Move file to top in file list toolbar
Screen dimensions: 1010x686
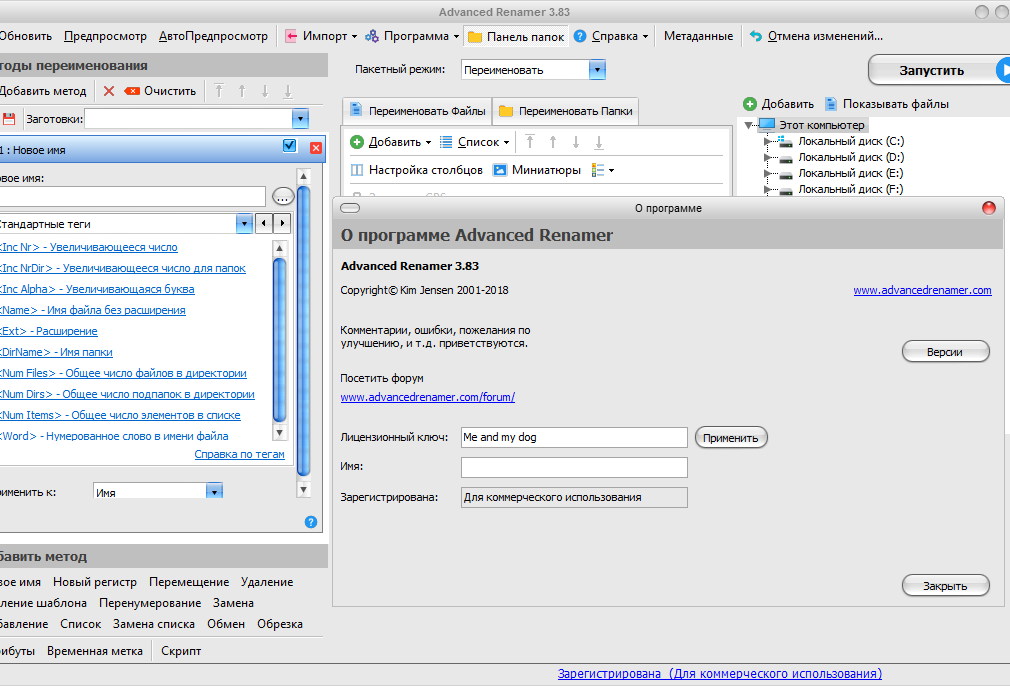click(x=529, y=142)
